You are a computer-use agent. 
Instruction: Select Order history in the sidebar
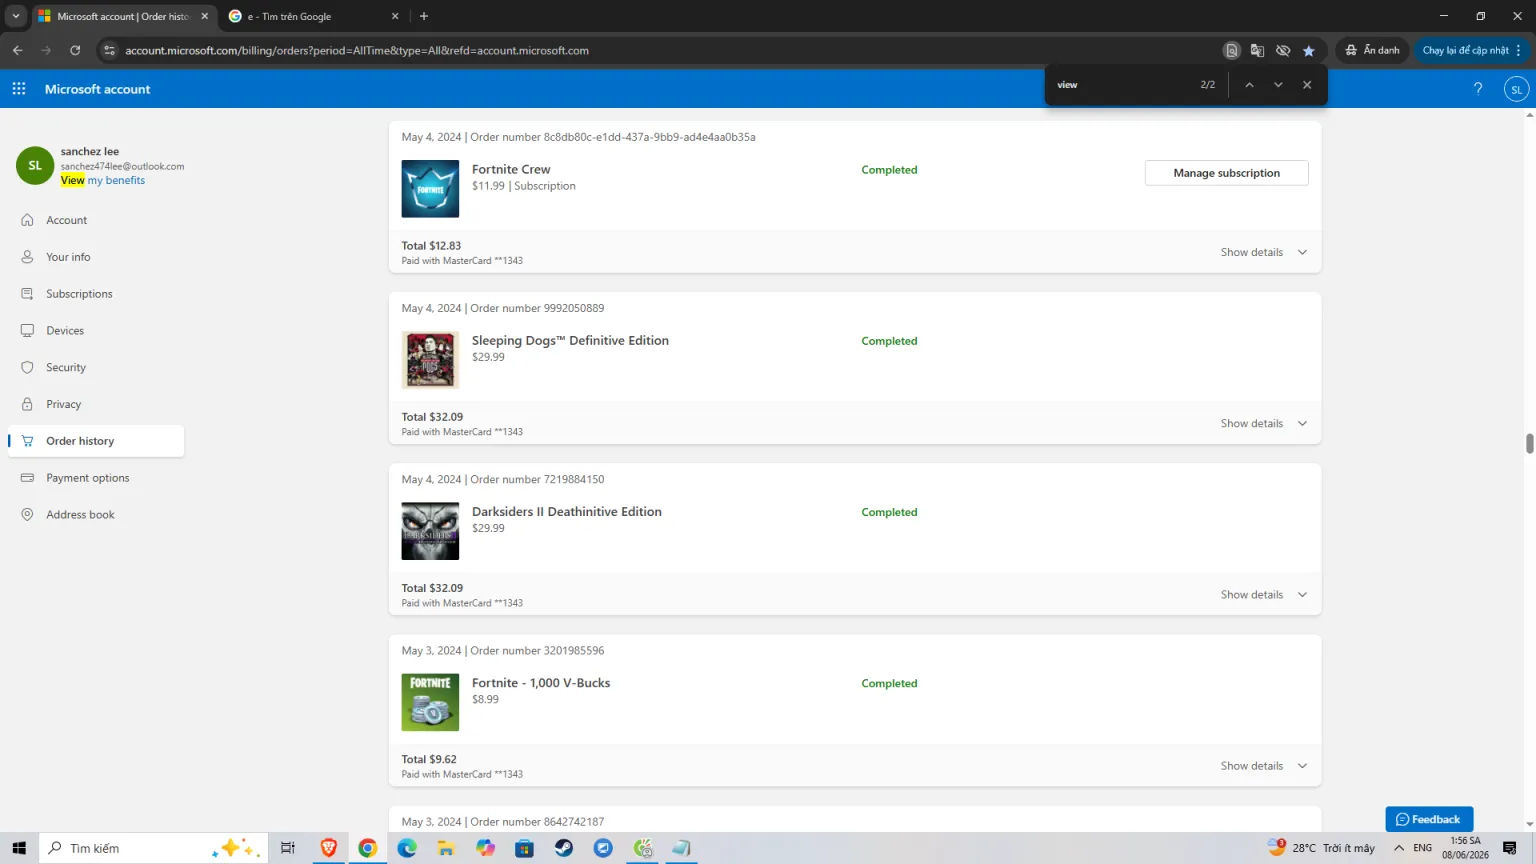96,441
